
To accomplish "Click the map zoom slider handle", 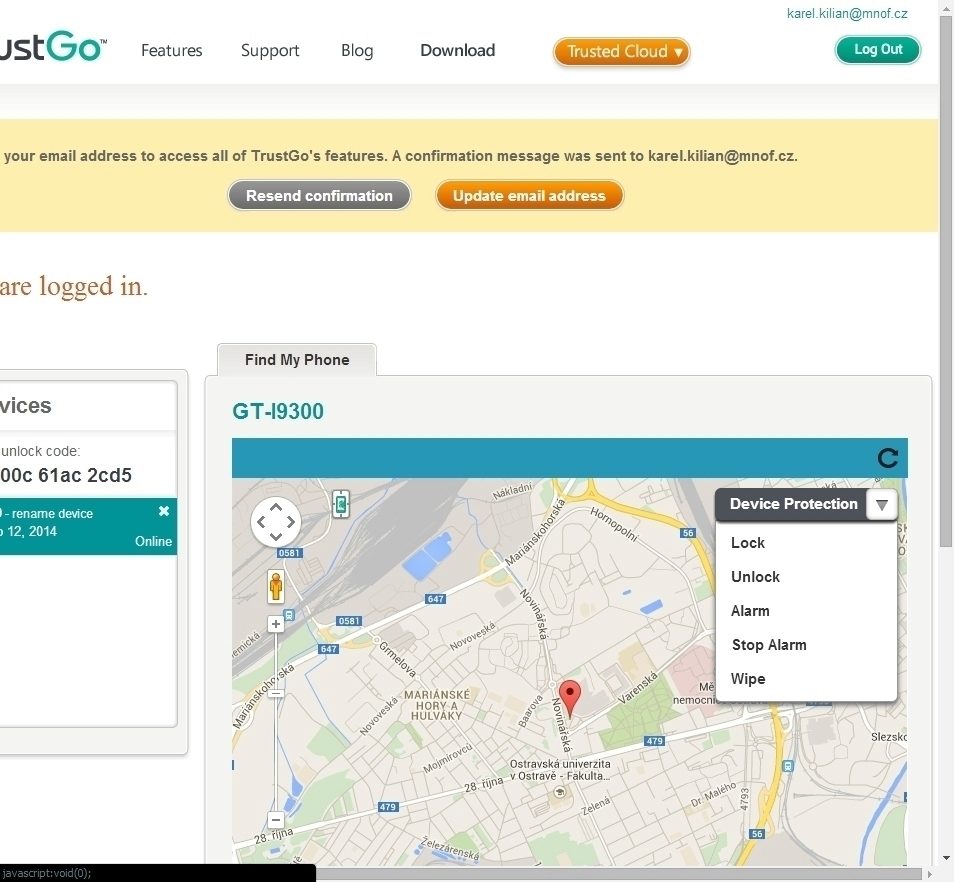I will 276,693.
